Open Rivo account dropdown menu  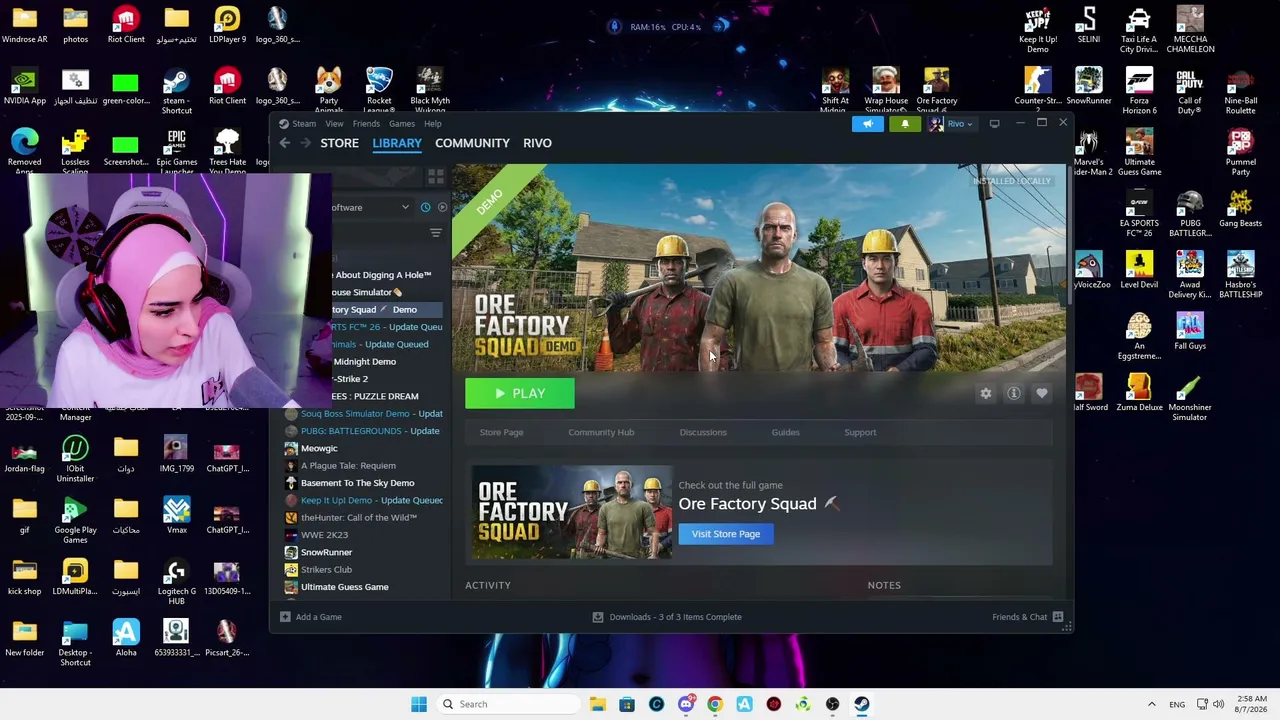coord(951,124)
